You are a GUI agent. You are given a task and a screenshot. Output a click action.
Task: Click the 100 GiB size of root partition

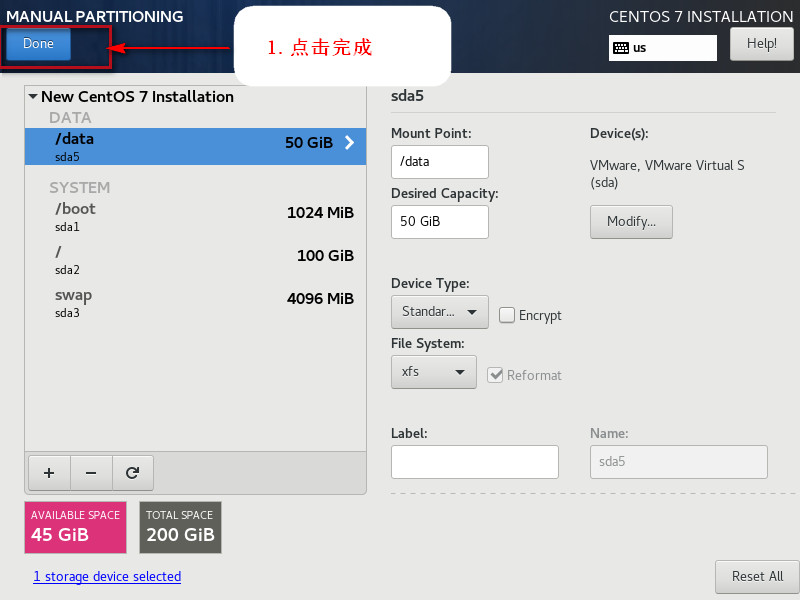(x=325, y=256)
